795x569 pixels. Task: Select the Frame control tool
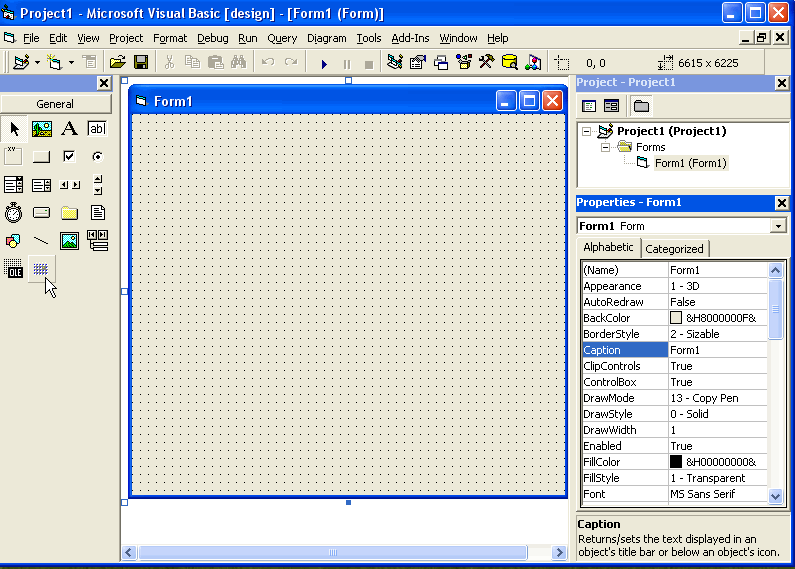click(14, 157)
